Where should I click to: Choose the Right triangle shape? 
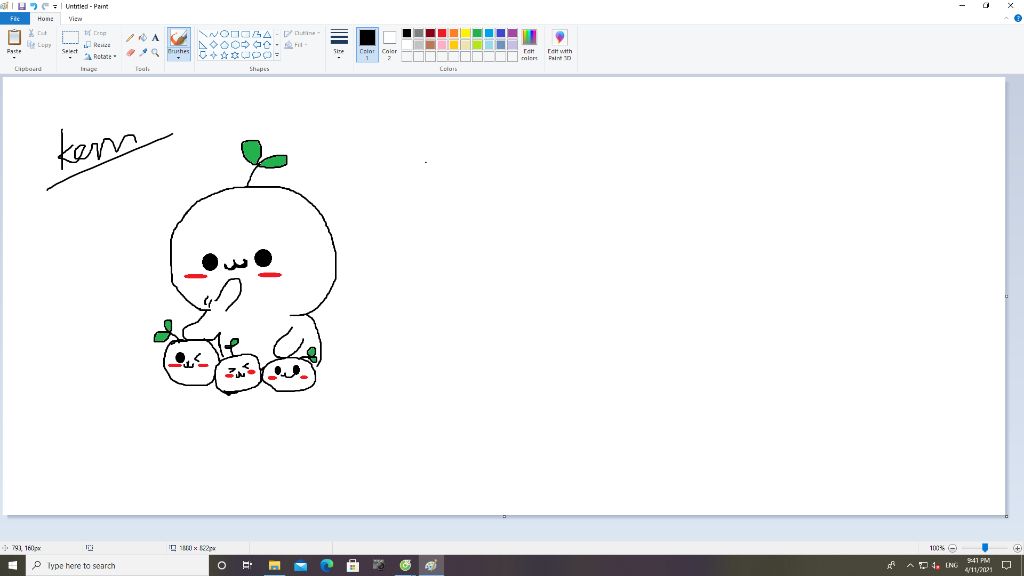coord(202,44)
